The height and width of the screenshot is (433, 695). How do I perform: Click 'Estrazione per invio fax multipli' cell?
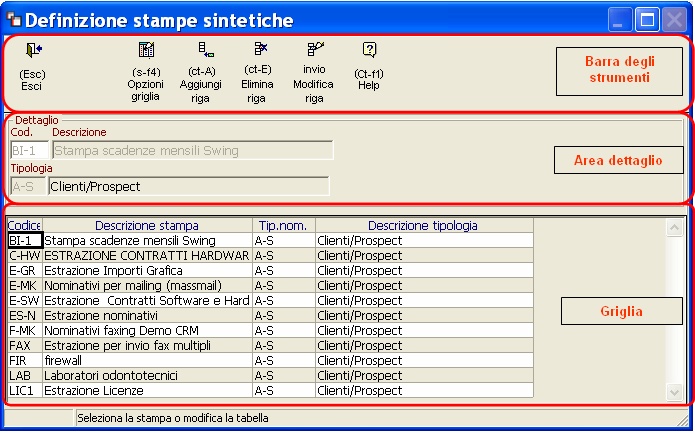click(147, 346)
